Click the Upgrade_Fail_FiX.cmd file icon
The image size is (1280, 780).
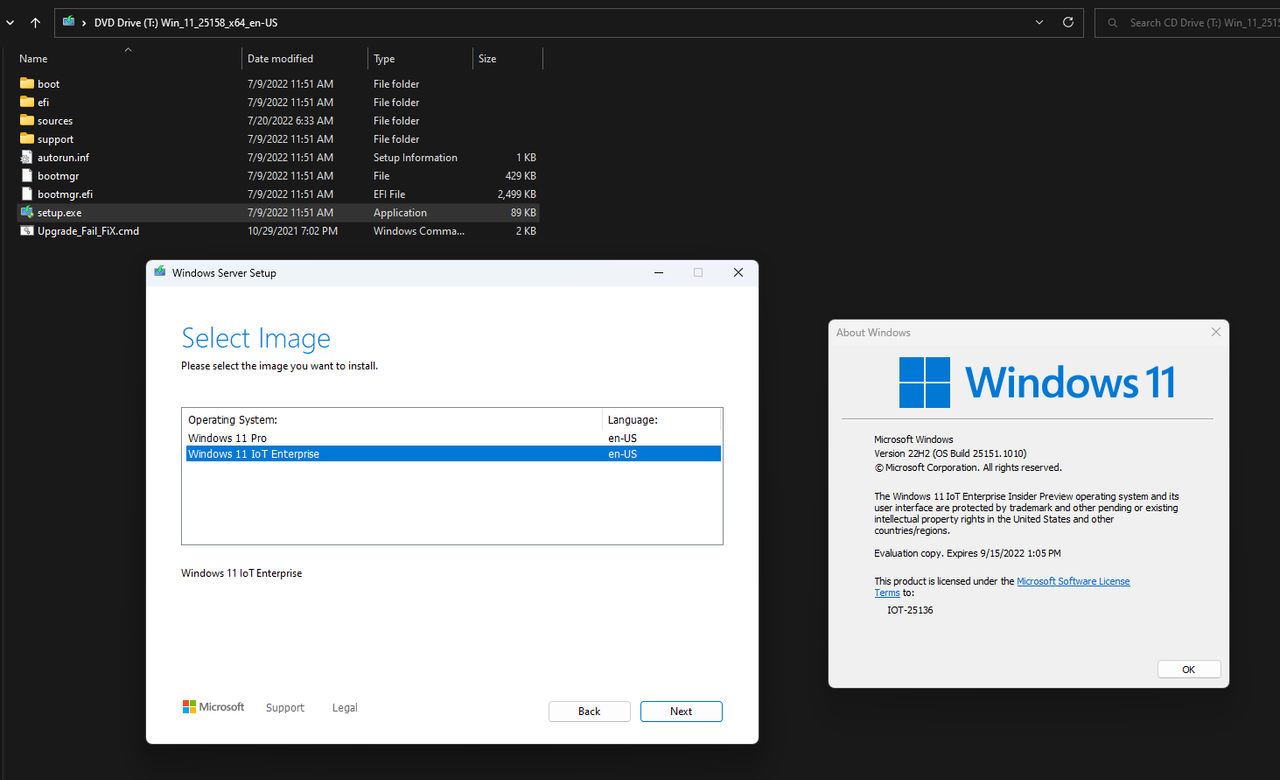(x=27, y=231)
